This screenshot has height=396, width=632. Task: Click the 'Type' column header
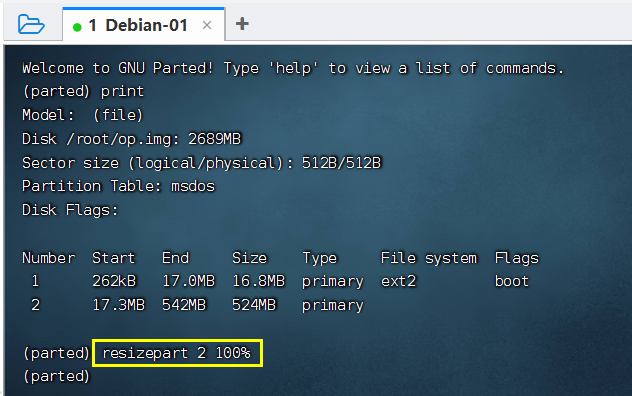coord(320,258)
